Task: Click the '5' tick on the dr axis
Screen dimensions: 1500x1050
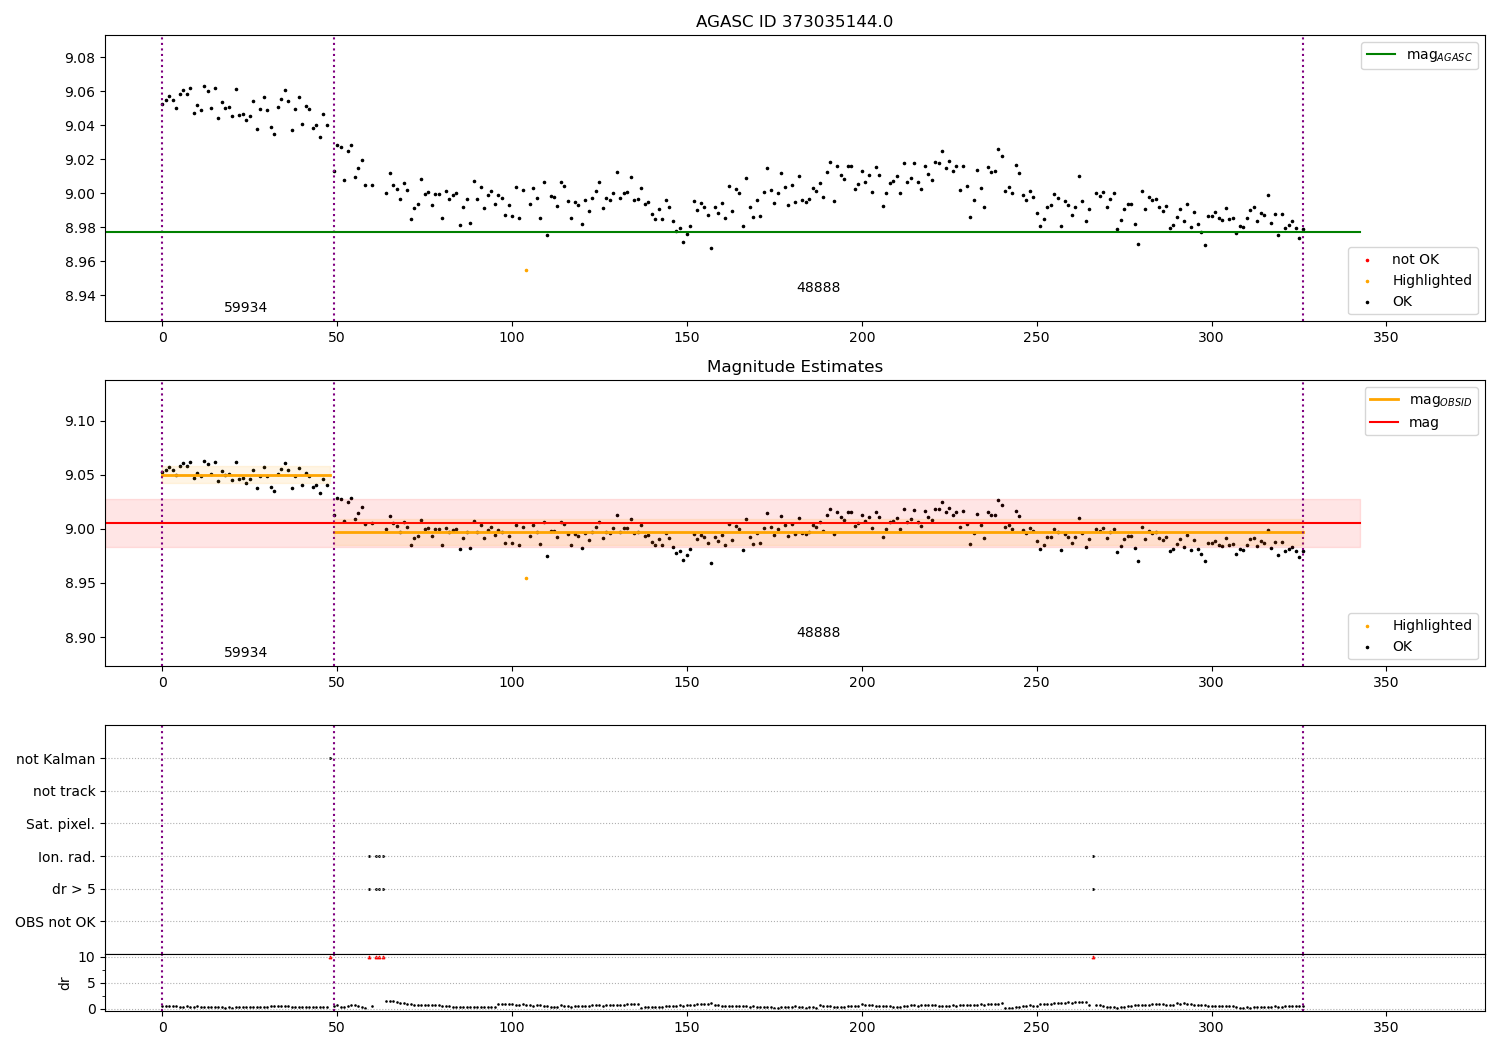Action: click(x=91, y=984)
